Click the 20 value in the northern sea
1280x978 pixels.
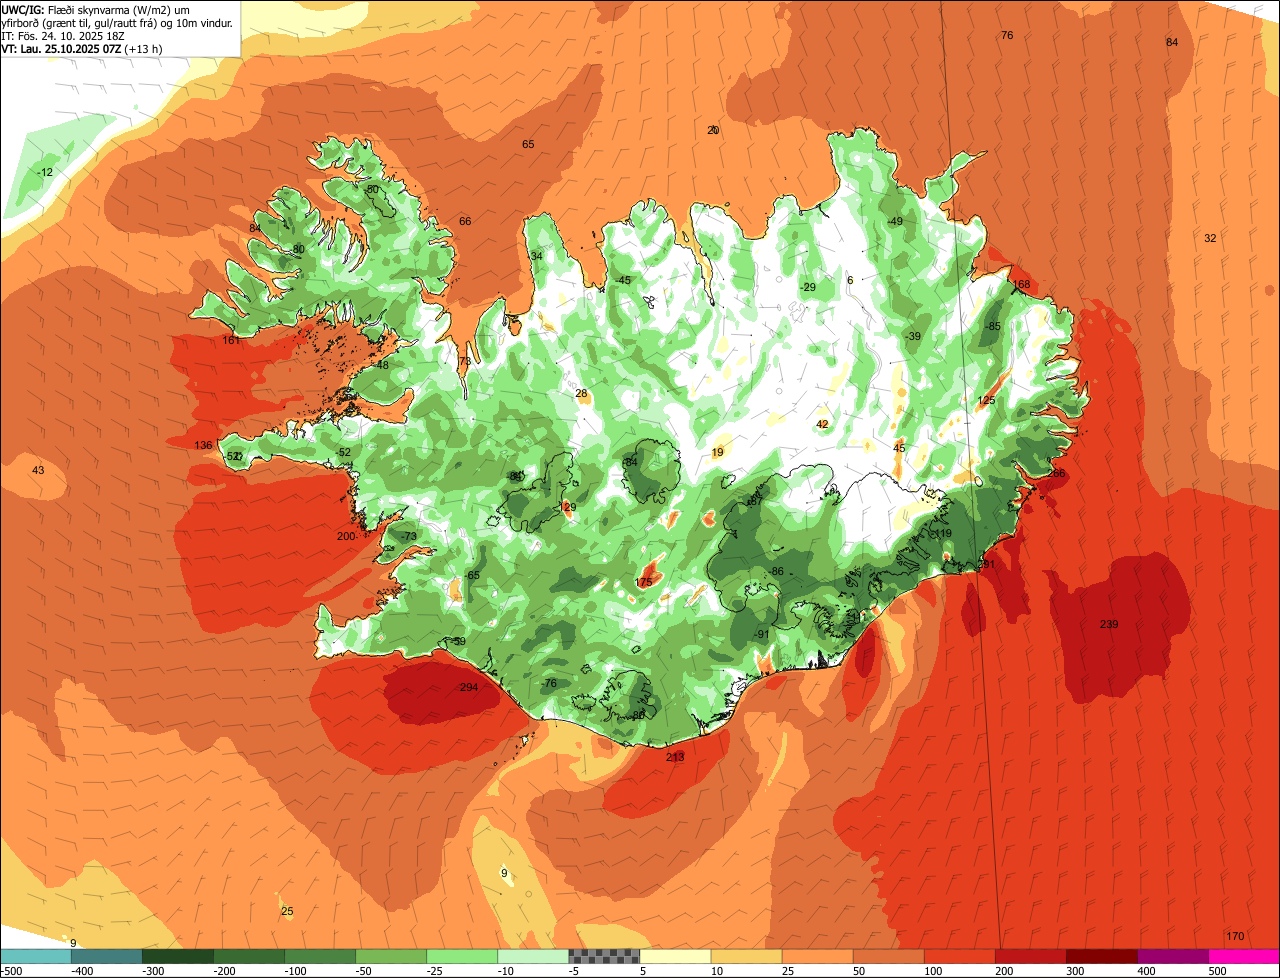tap(713, 130)
